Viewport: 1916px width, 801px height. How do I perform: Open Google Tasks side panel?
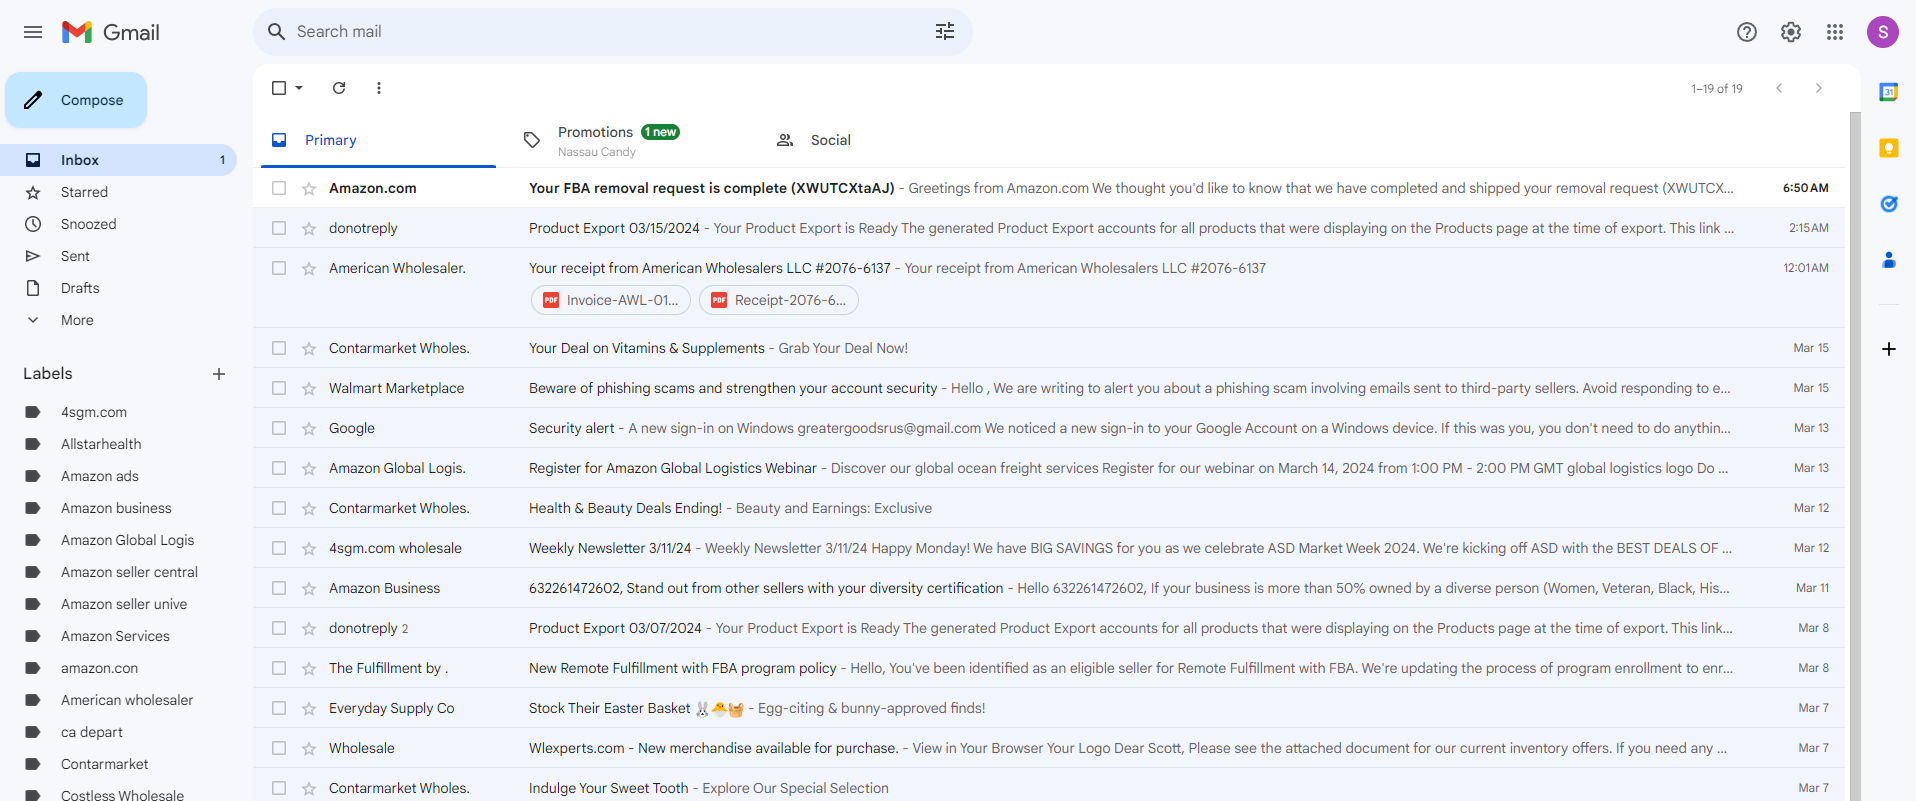(x=1889, y=204)
